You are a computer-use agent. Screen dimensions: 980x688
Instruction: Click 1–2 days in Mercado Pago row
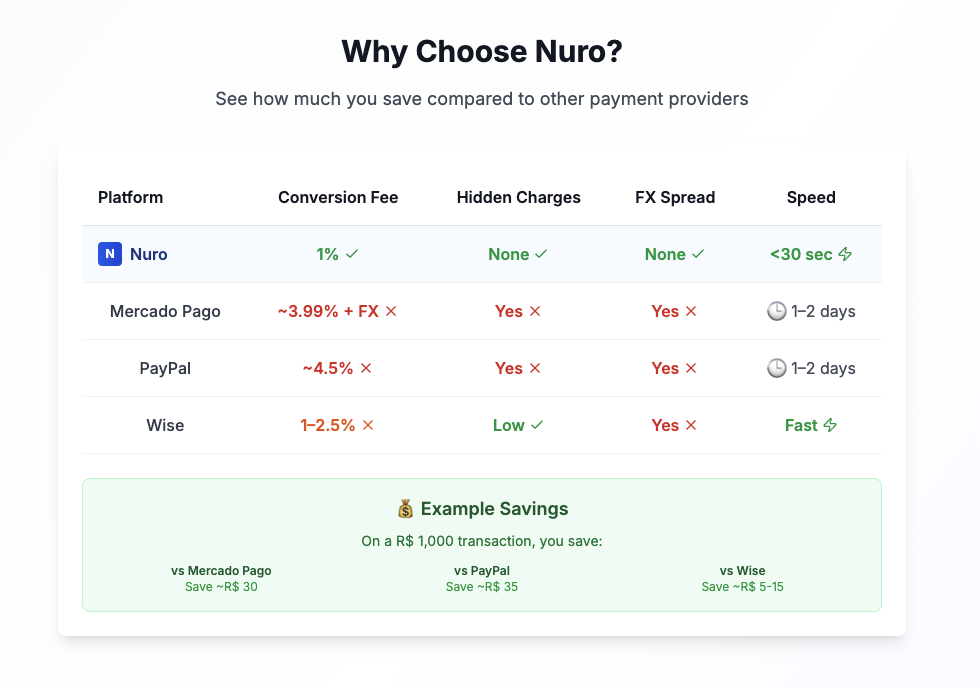click(823, 311)
